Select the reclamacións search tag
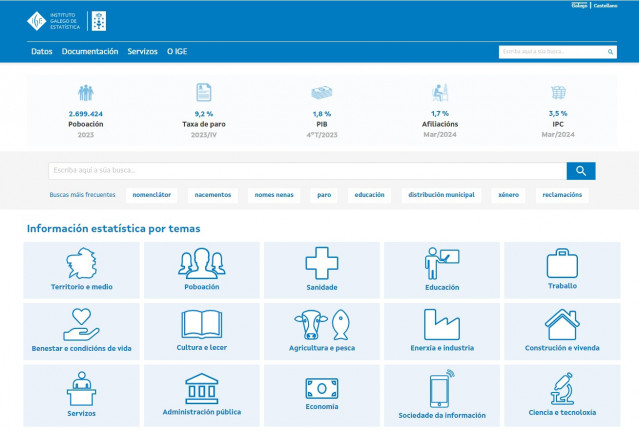The image size is (639, 433). coord(562,195)
